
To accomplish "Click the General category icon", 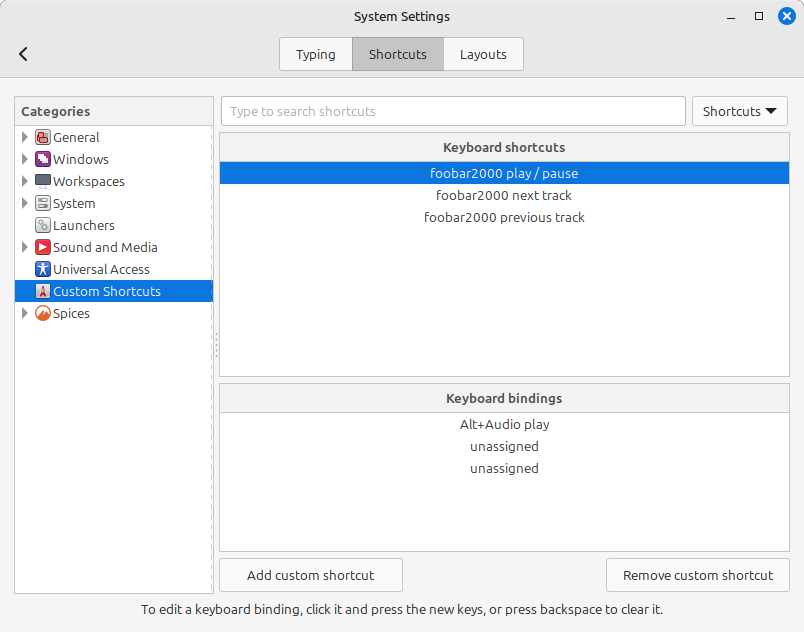I will click(x=43, y=137).
